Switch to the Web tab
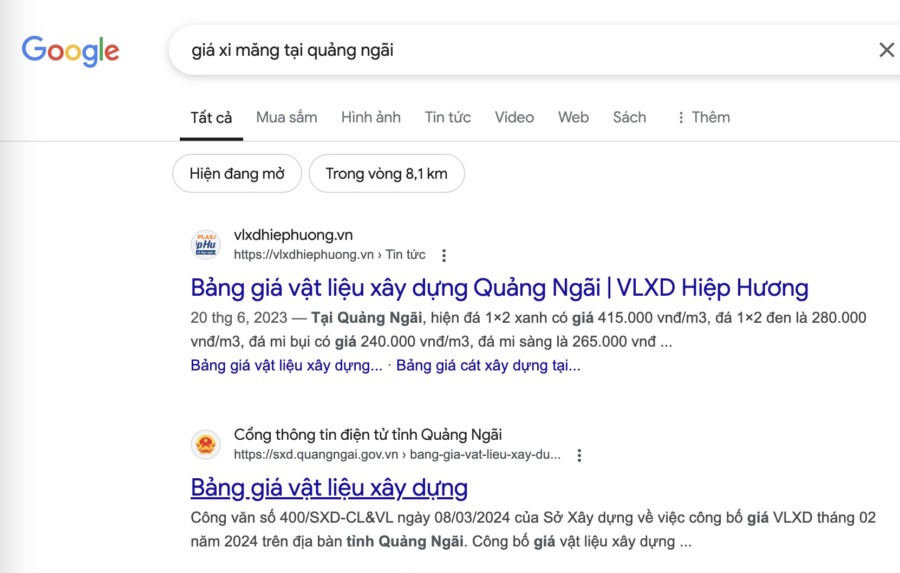The image size is (900, 573). pyautogui.click(x=573, y=117)
